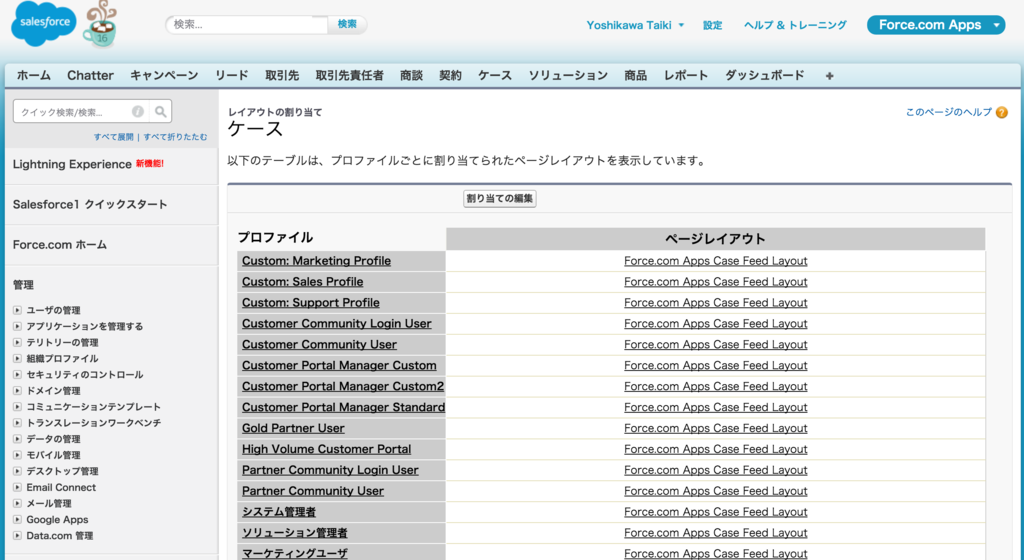Viewport: 1024px width, 560px height.
Task: Open ヘルプ & トレーニング link
Action: tap(795, 25)
